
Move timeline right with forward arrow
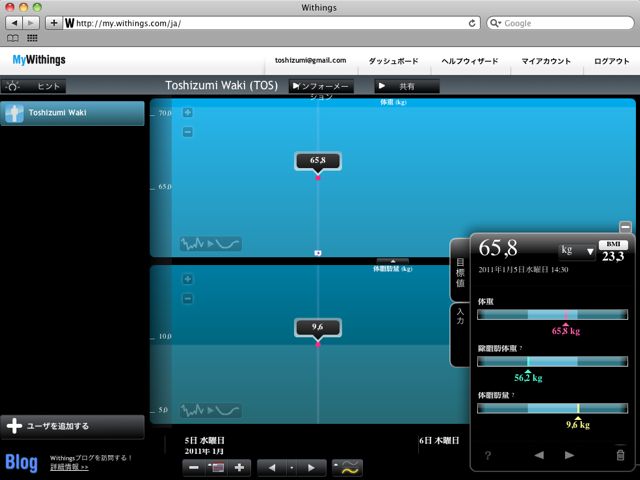[312, 468]
